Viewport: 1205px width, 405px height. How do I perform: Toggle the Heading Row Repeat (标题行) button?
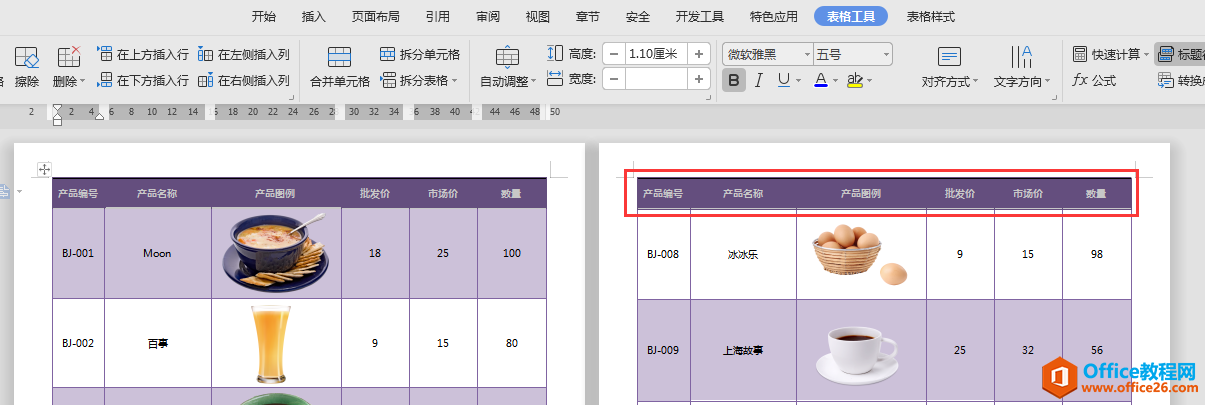click(1180, 54)
